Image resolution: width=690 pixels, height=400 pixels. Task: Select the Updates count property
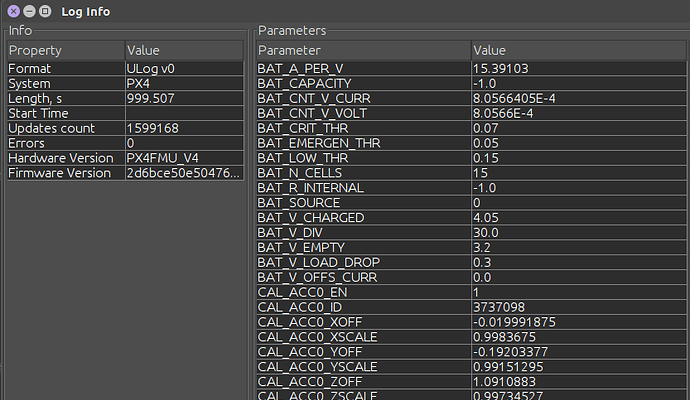click(66, 128)
